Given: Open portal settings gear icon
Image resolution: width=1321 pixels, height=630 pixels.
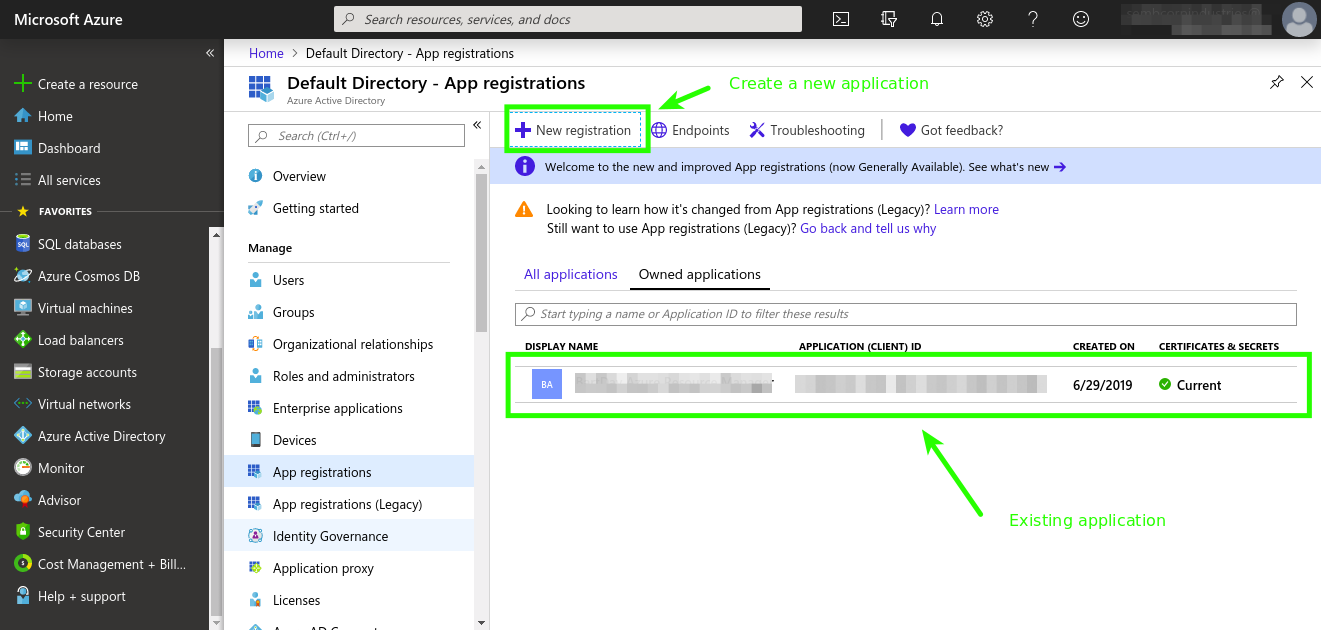Looking at the screenshot, I should (x=985, y=19).
